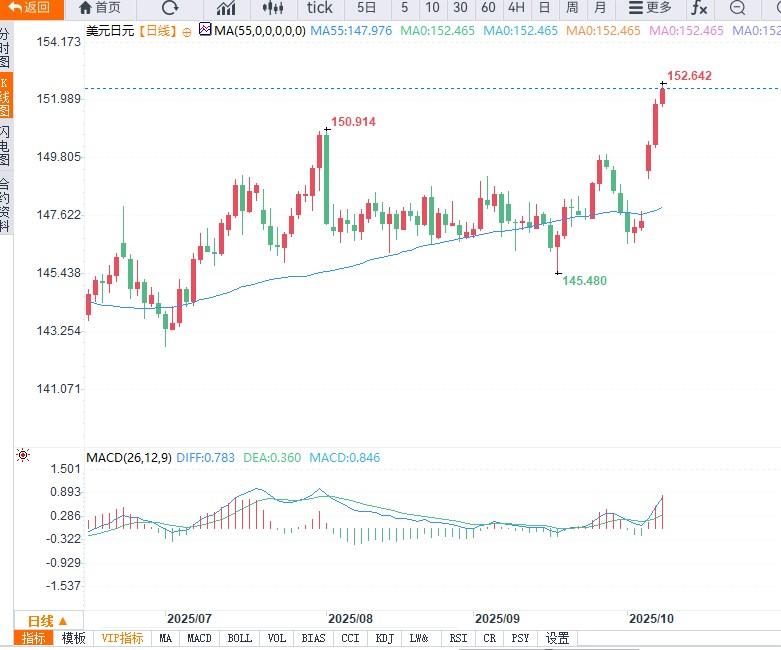Click the MA indicator chart icon
781x650 pixels.
pos(204,31)
